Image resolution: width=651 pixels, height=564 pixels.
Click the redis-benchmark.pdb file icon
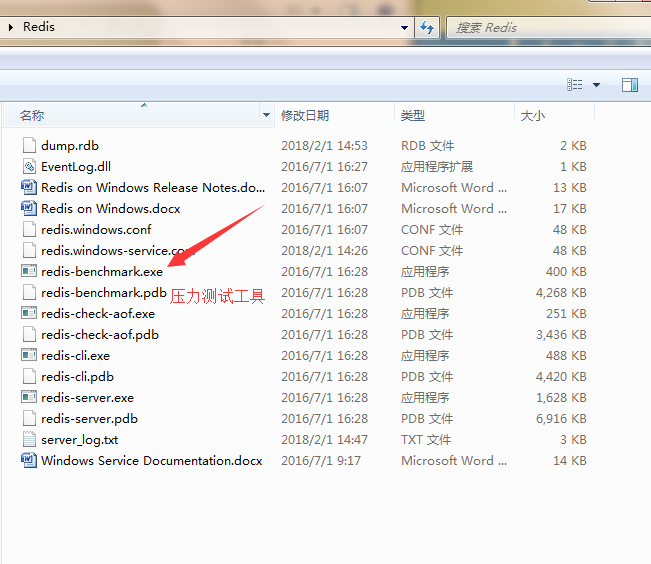tap(29, 292)
